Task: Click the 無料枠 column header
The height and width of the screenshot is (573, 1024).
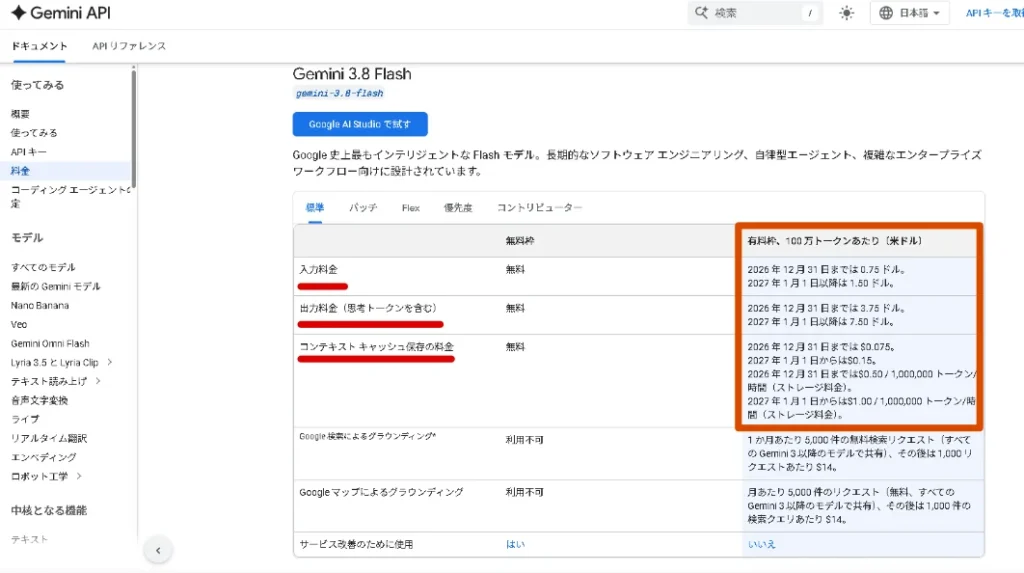Action: pyautogui.click(x=520, y=240)
